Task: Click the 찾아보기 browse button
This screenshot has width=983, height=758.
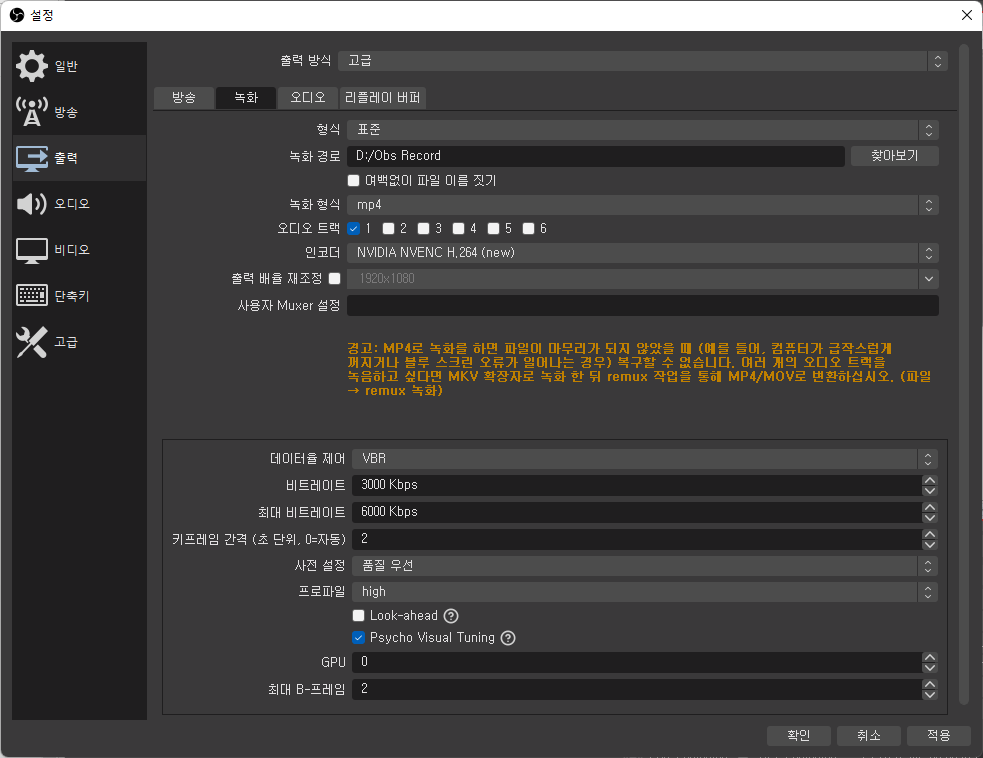Action: click(895, 155)
